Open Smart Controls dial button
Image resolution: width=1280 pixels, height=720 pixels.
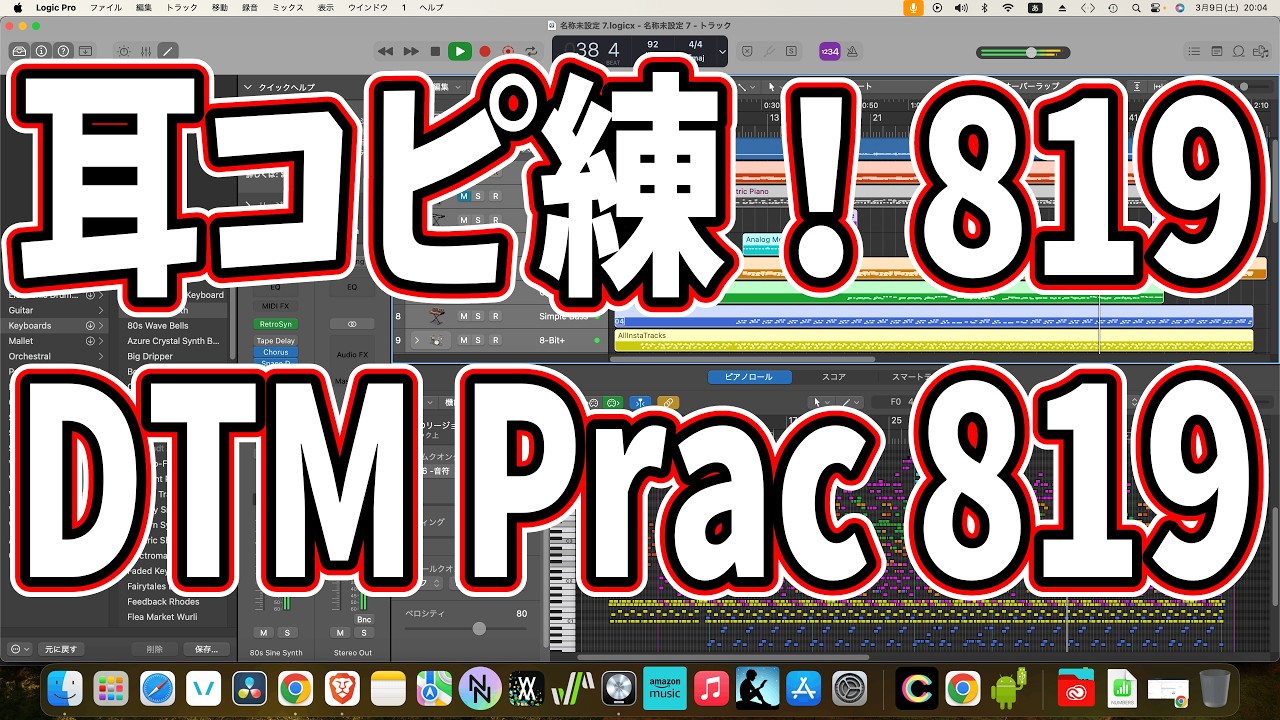124,51
